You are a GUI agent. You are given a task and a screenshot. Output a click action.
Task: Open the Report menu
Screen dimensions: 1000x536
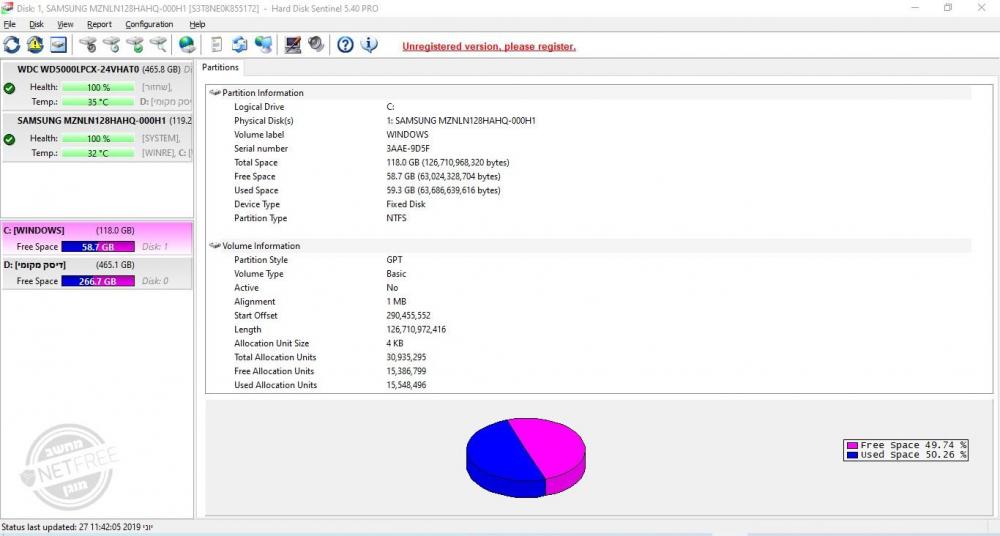(x=99, y=24)
